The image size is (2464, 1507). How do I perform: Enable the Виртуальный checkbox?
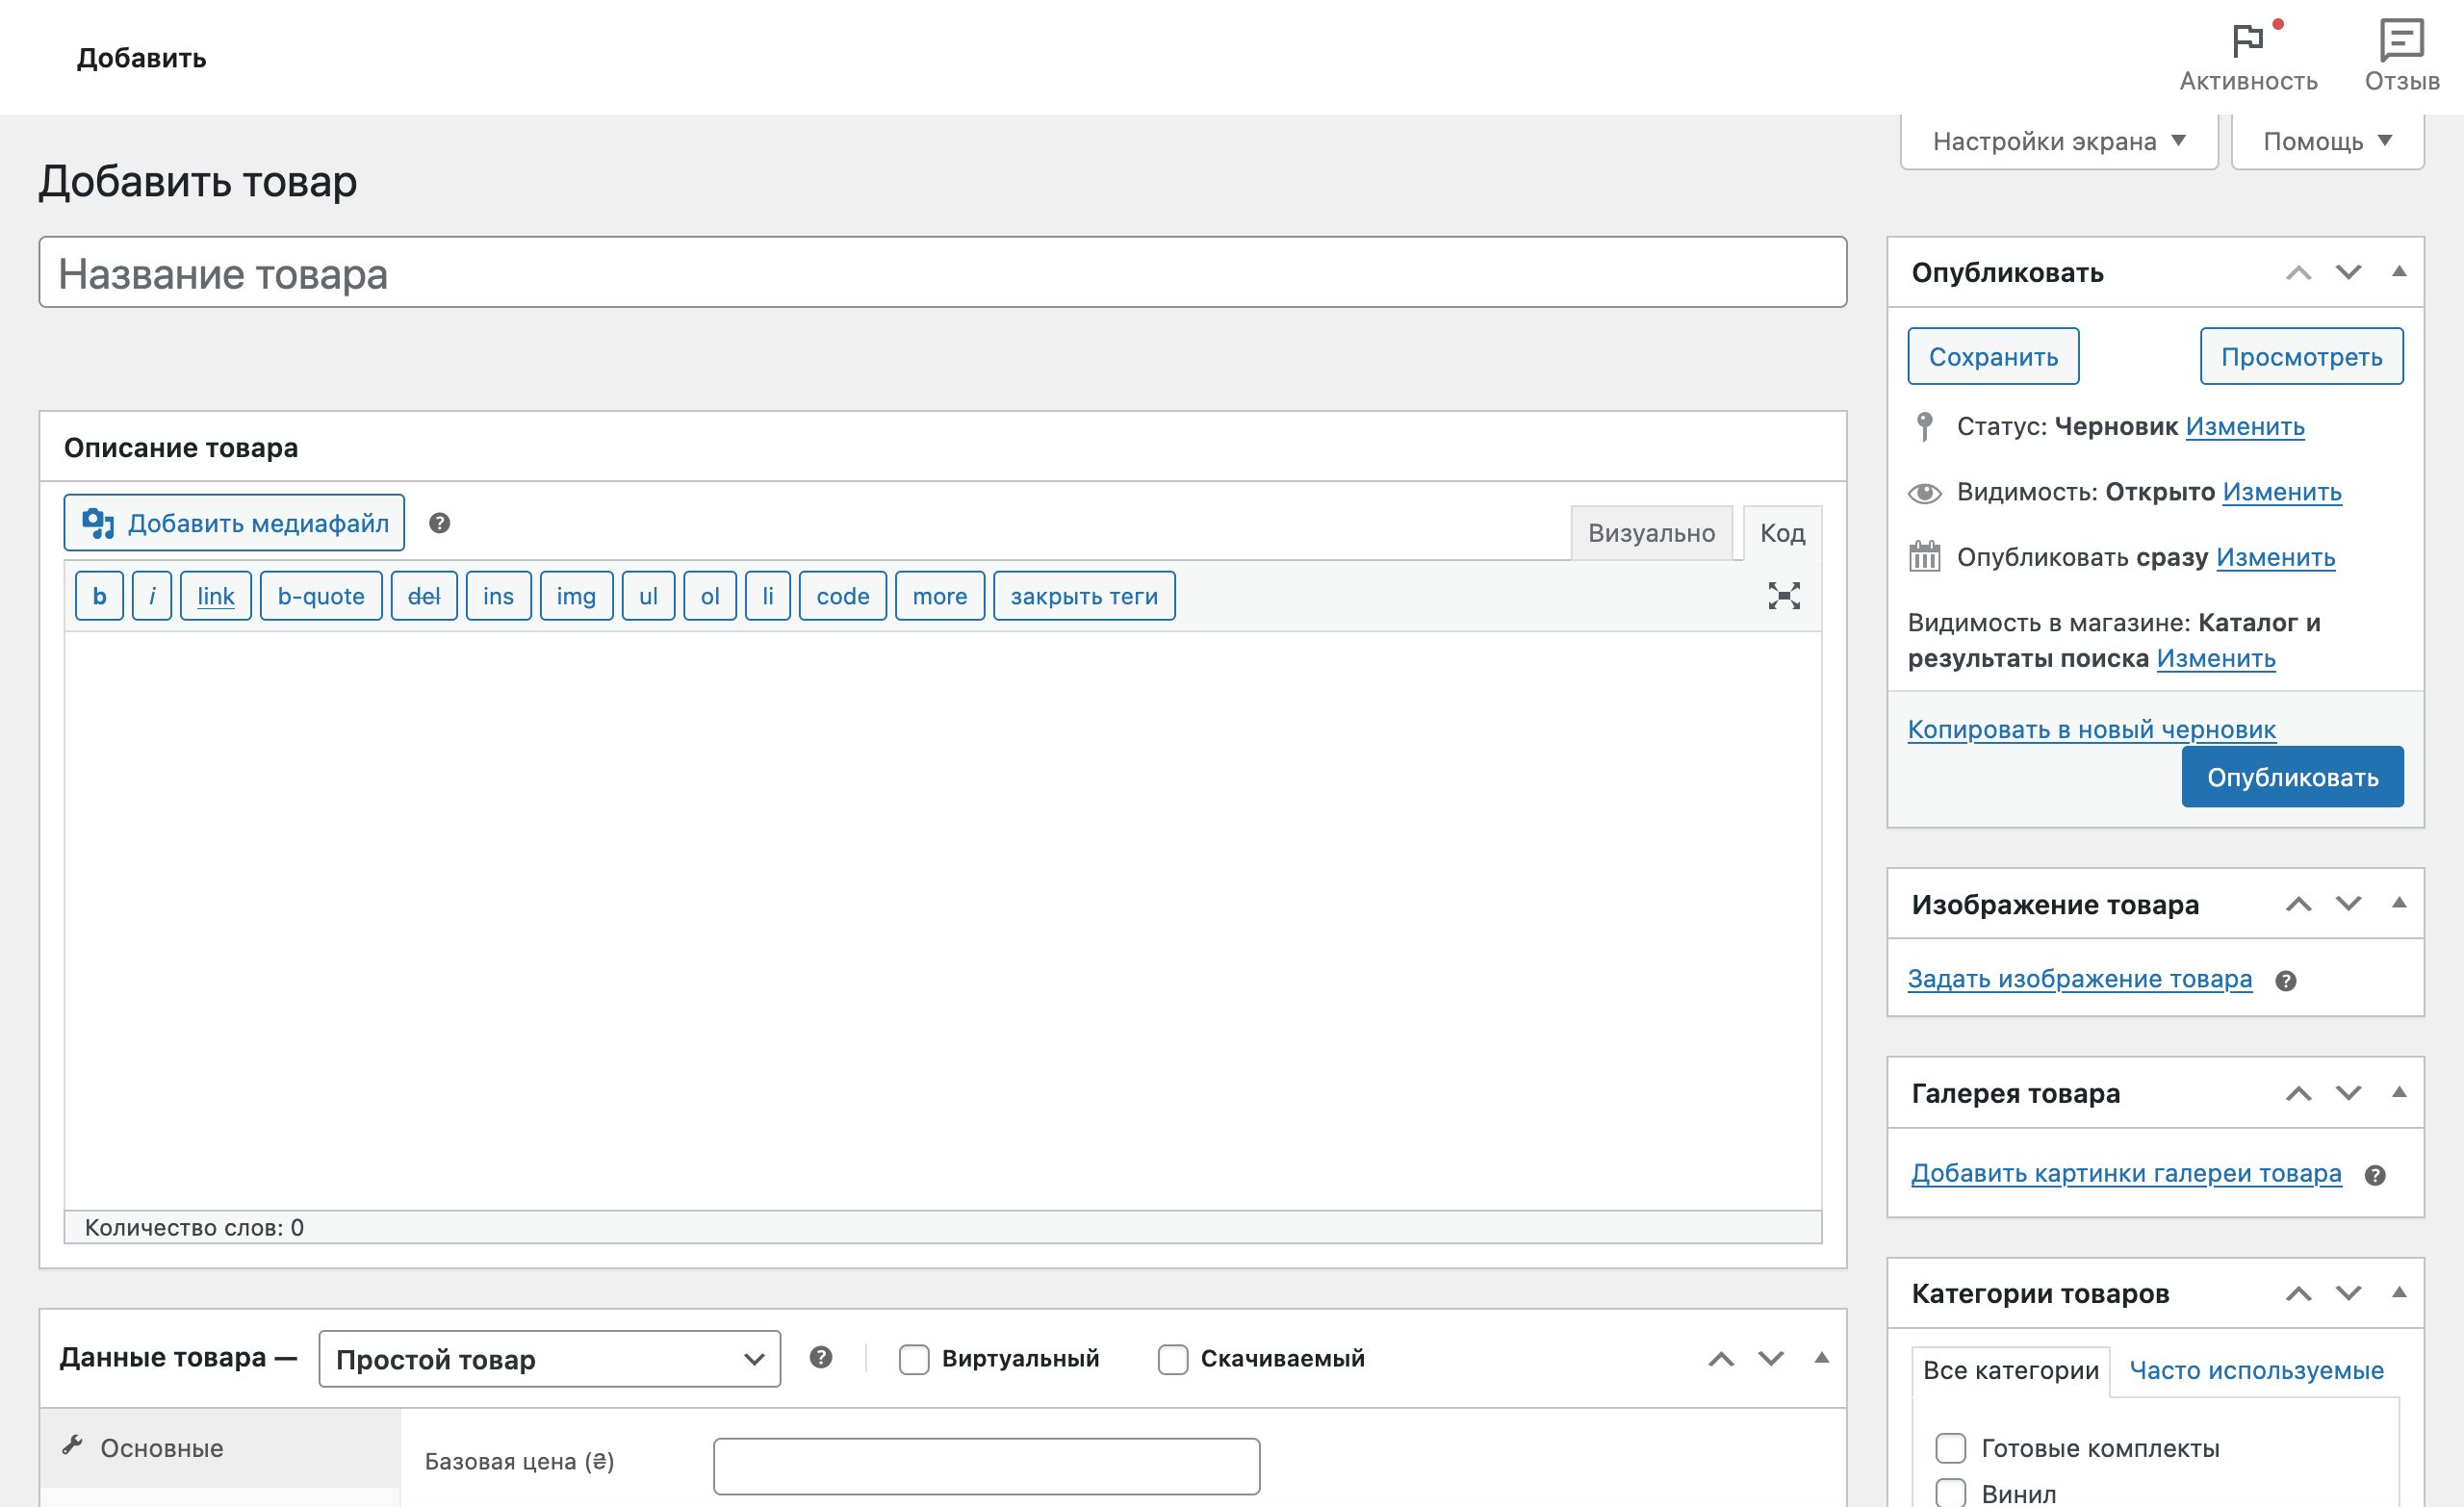[x=913, y=1359]
